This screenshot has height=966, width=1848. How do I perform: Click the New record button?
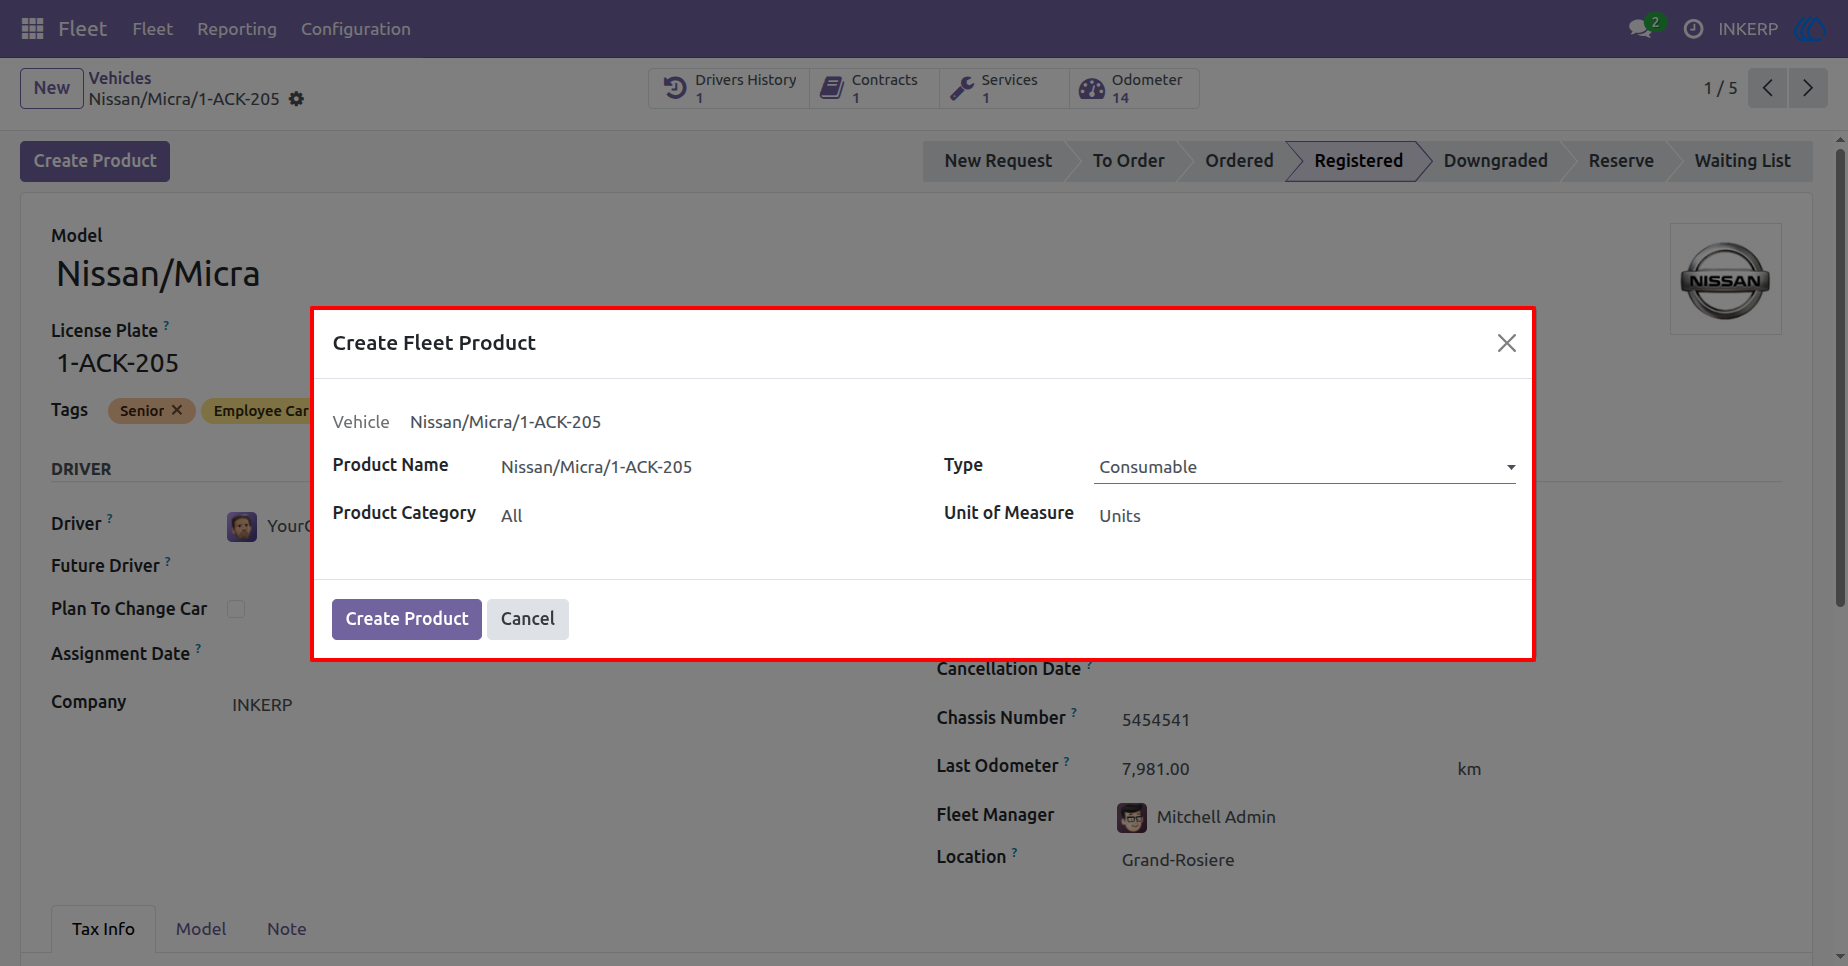coord(52,88)
